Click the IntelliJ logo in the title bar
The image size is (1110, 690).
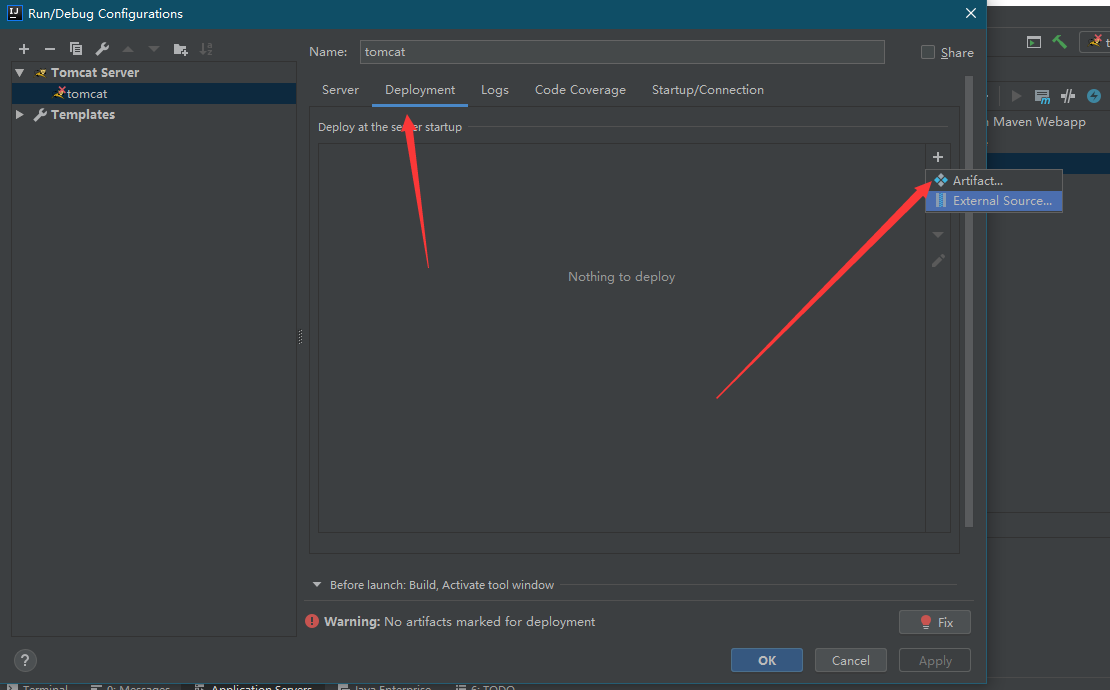pyautogui.click(x=14, y=13)
